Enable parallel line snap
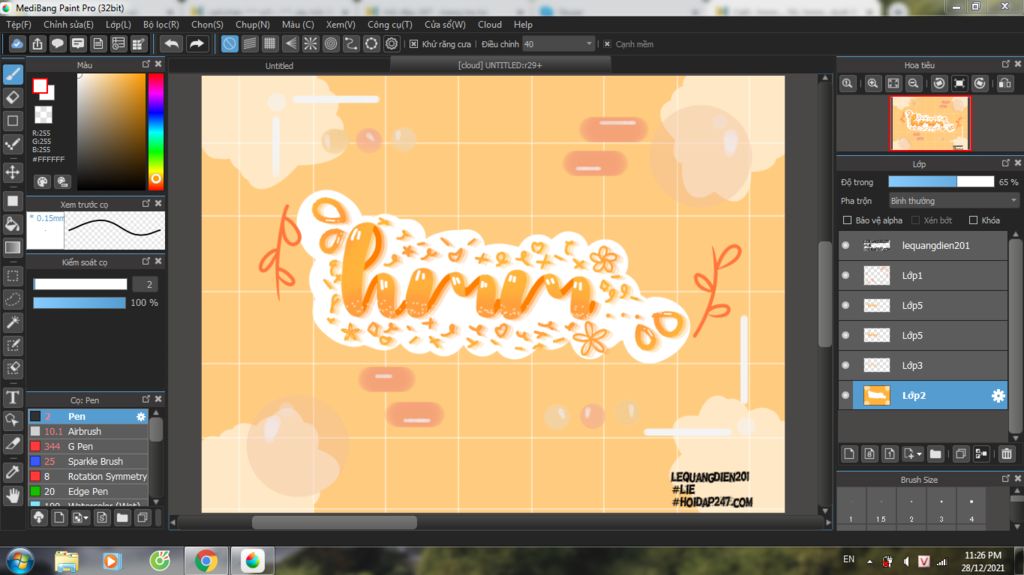The width and height of the screenshot is (1024, 575). [x=249, y=44]
